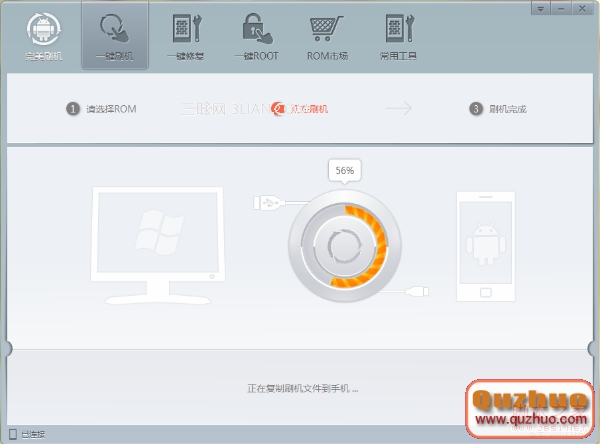Open the 一键修复 repair tool
Viewport: 600px width, 444px height.
(186, 36)
